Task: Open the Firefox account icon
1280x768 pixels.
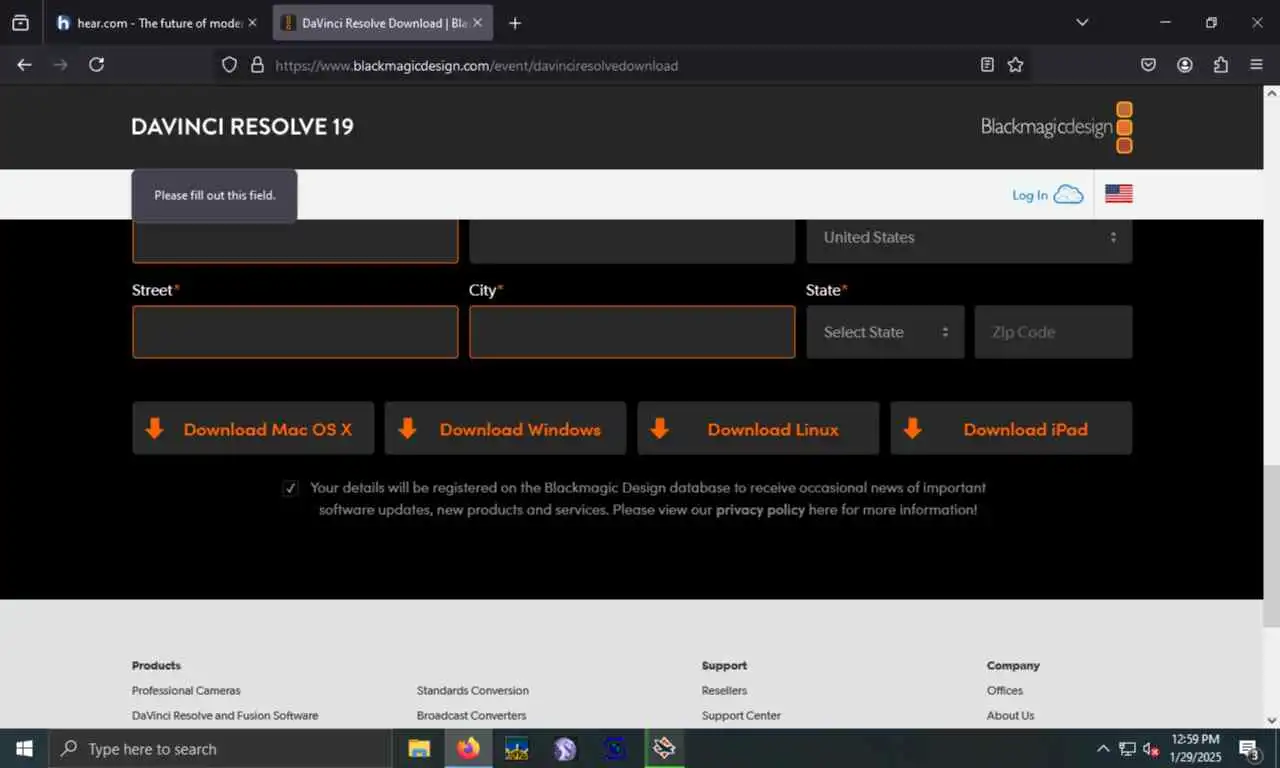Action: pyautogui.click(x=1185, y=65)
